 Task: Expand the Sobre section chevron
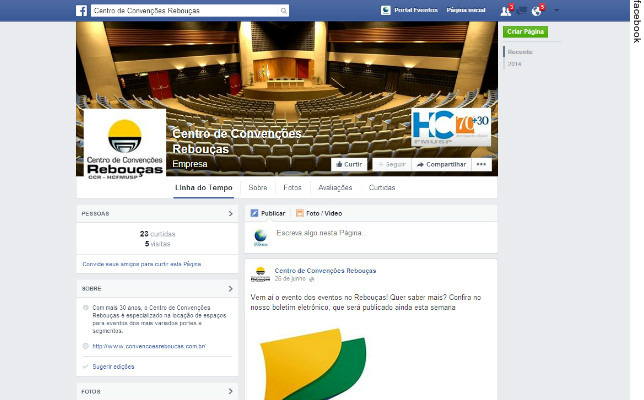pyautogui.click(x=230, y=289)
